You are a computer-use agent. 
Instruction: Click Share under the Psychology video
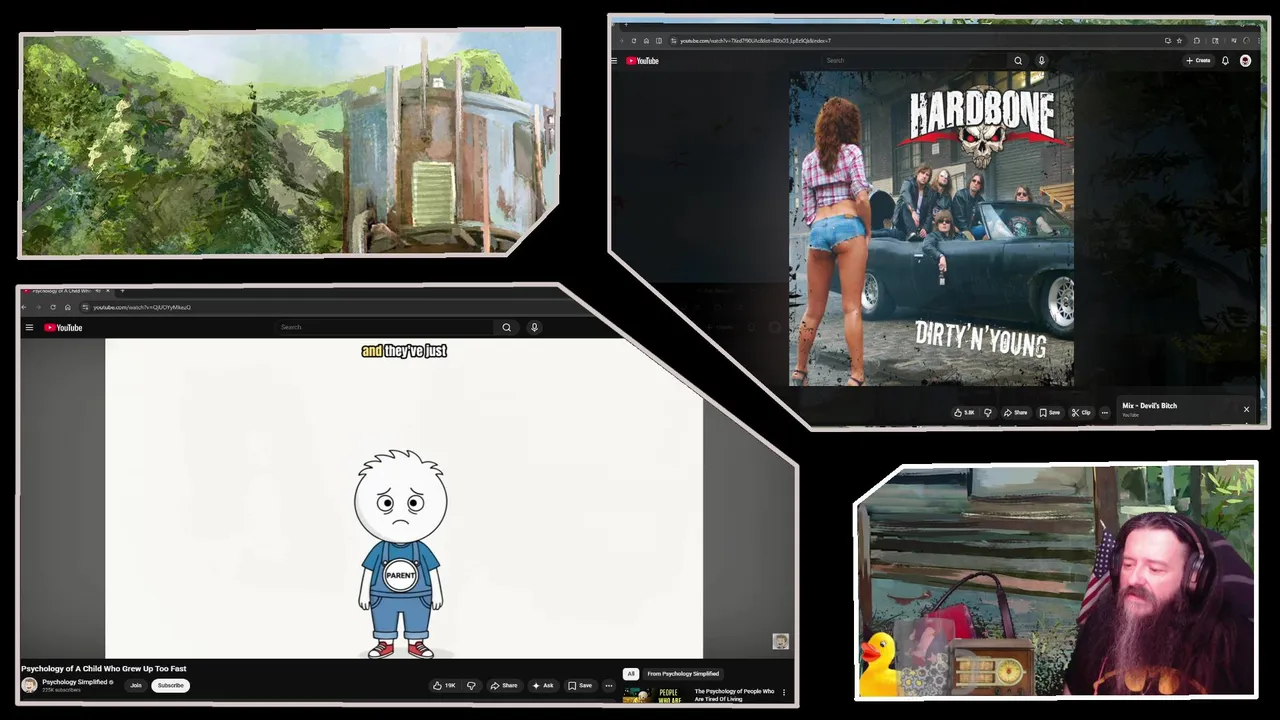[x=504, y=685]
